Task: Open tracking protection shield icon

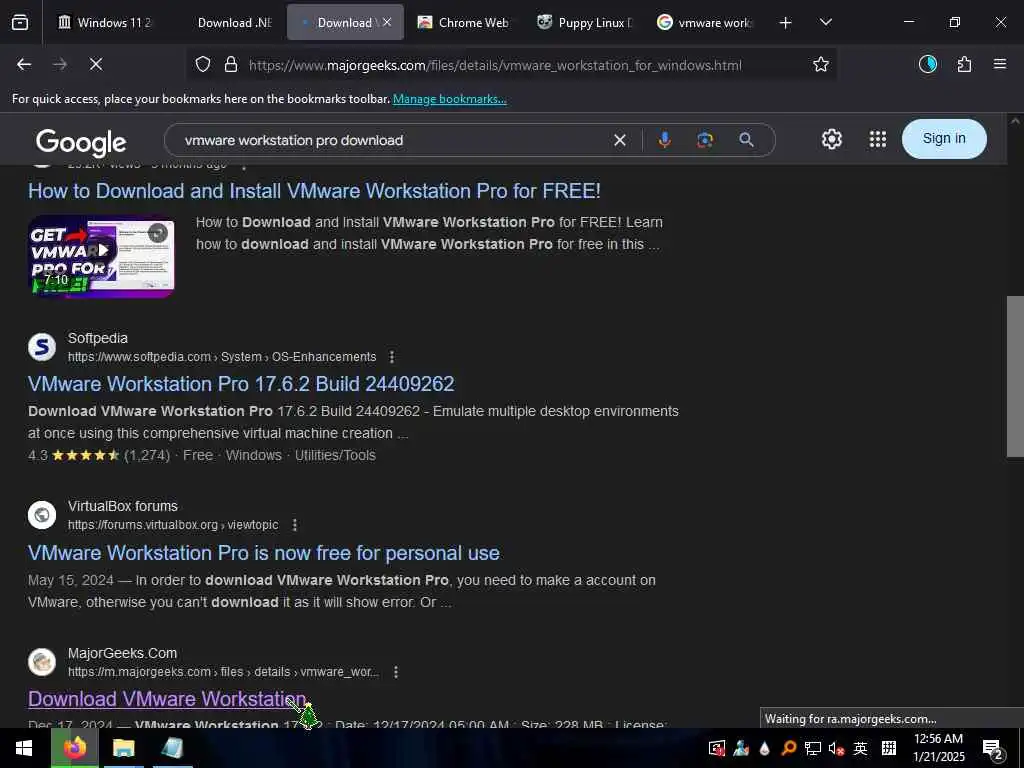Action: click(x=203, y=65)
